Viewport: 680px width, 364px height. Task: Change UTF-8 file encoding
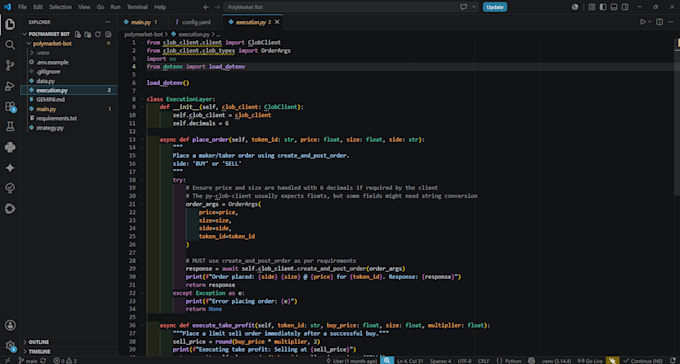pyautogui.click(x=464, y=361)
